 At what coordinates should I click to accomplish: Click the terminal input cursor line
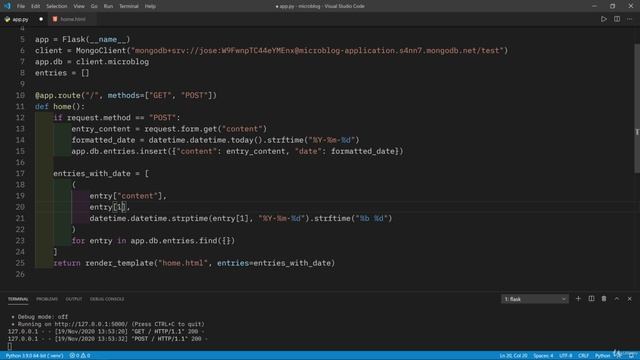pos(10,346)
